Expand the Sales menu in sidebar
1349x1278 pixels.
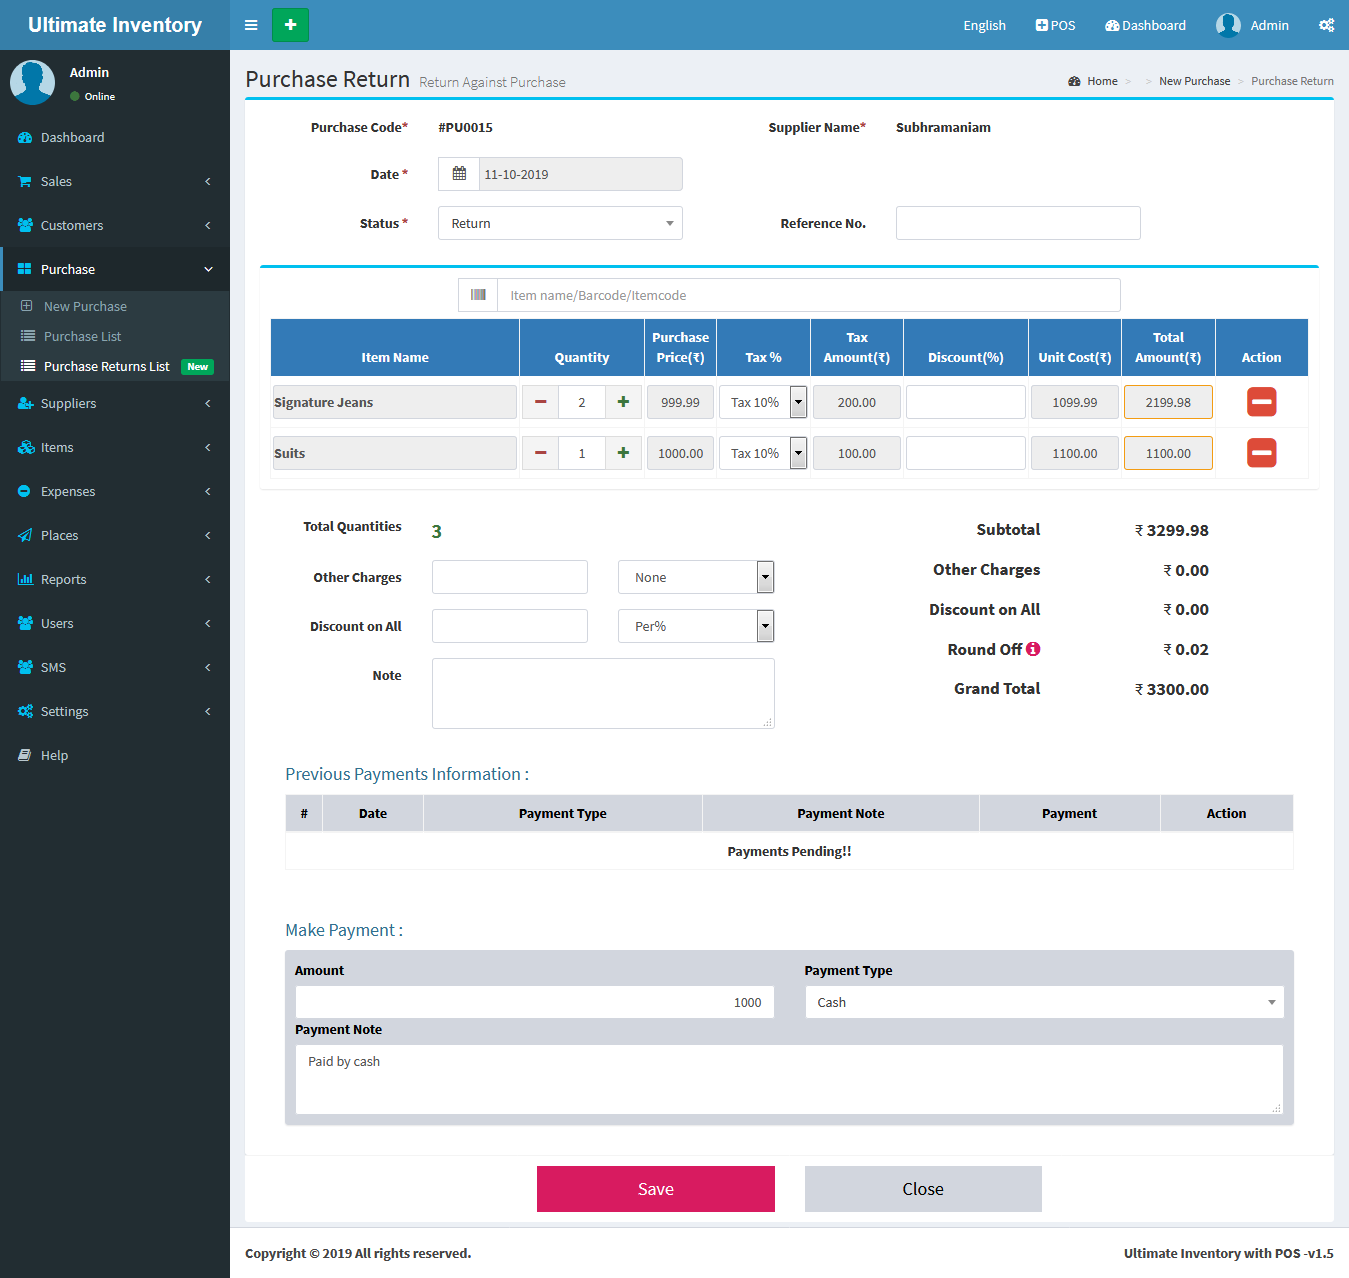(115, 181)
